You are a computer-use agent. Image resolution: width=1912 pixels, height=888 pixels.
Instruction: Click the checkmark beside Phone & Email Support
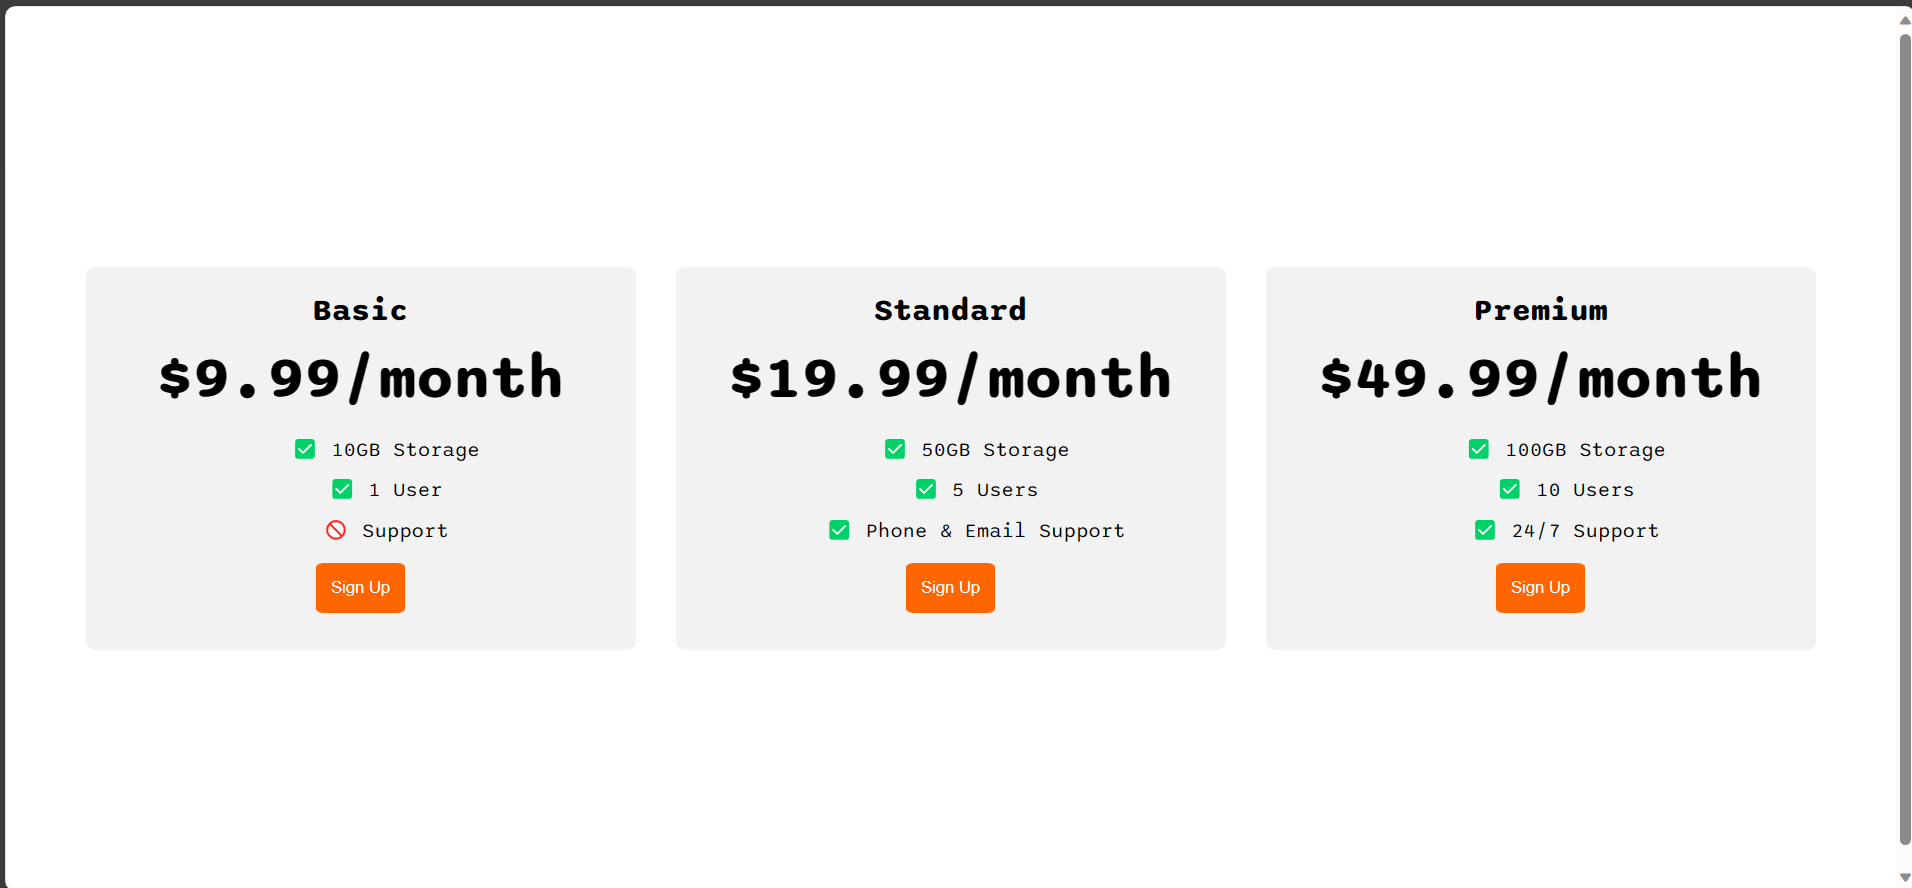[x=839, y=530]
